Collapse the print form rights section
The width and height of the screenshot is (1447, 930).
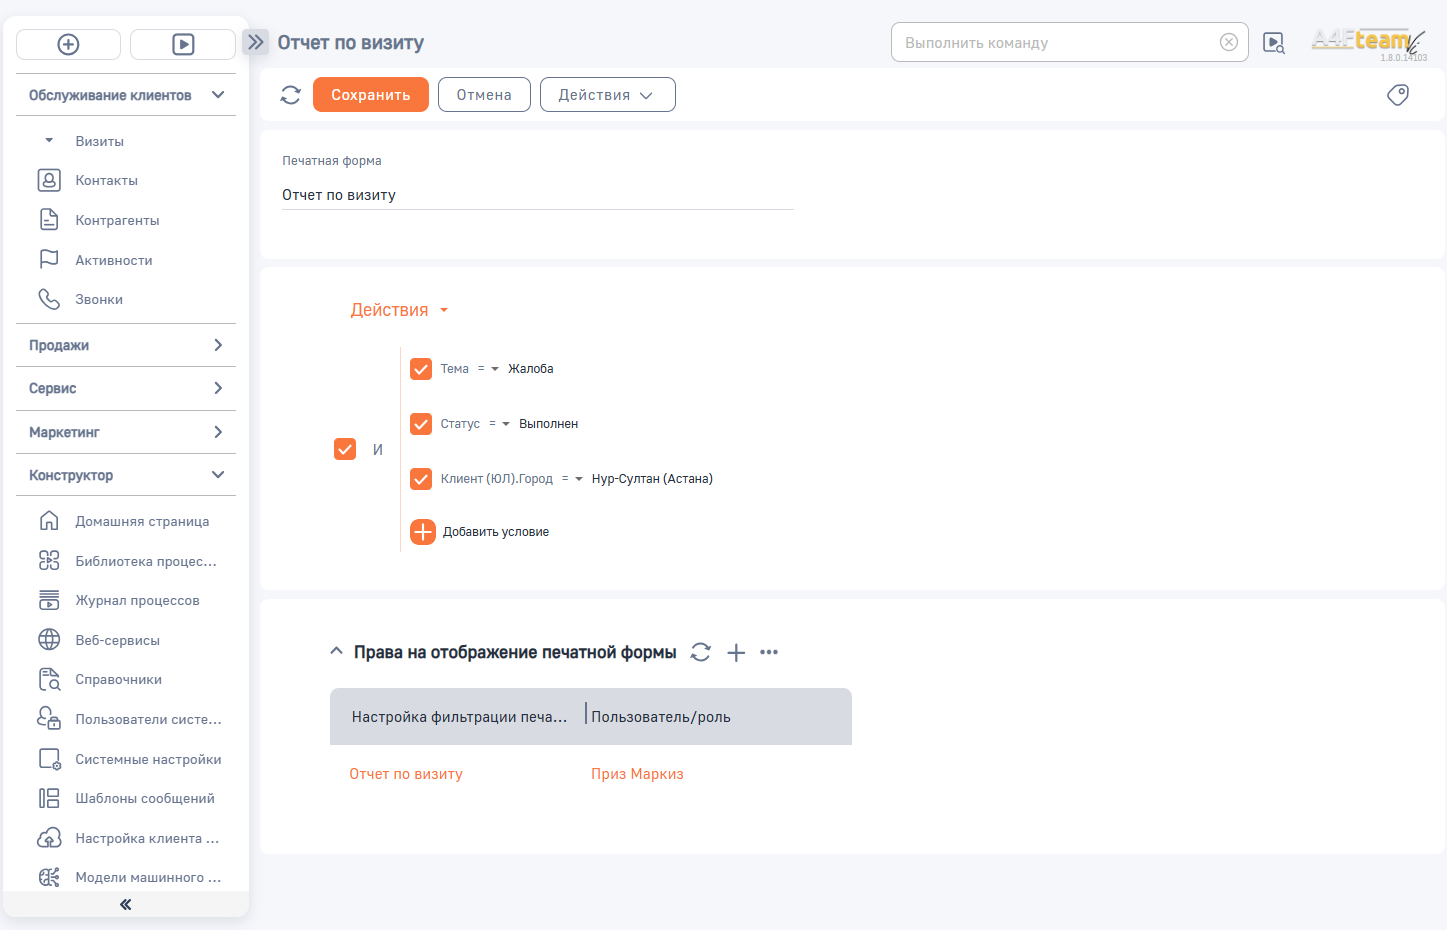[336, 651]
